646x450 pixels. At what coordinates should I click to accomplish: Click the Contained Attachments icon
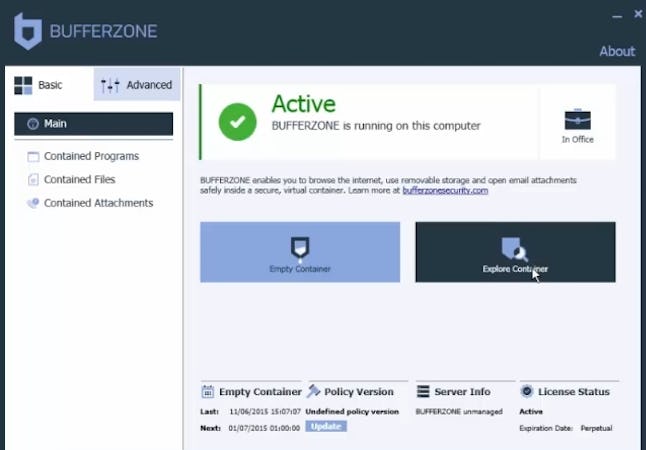point(33,203)
